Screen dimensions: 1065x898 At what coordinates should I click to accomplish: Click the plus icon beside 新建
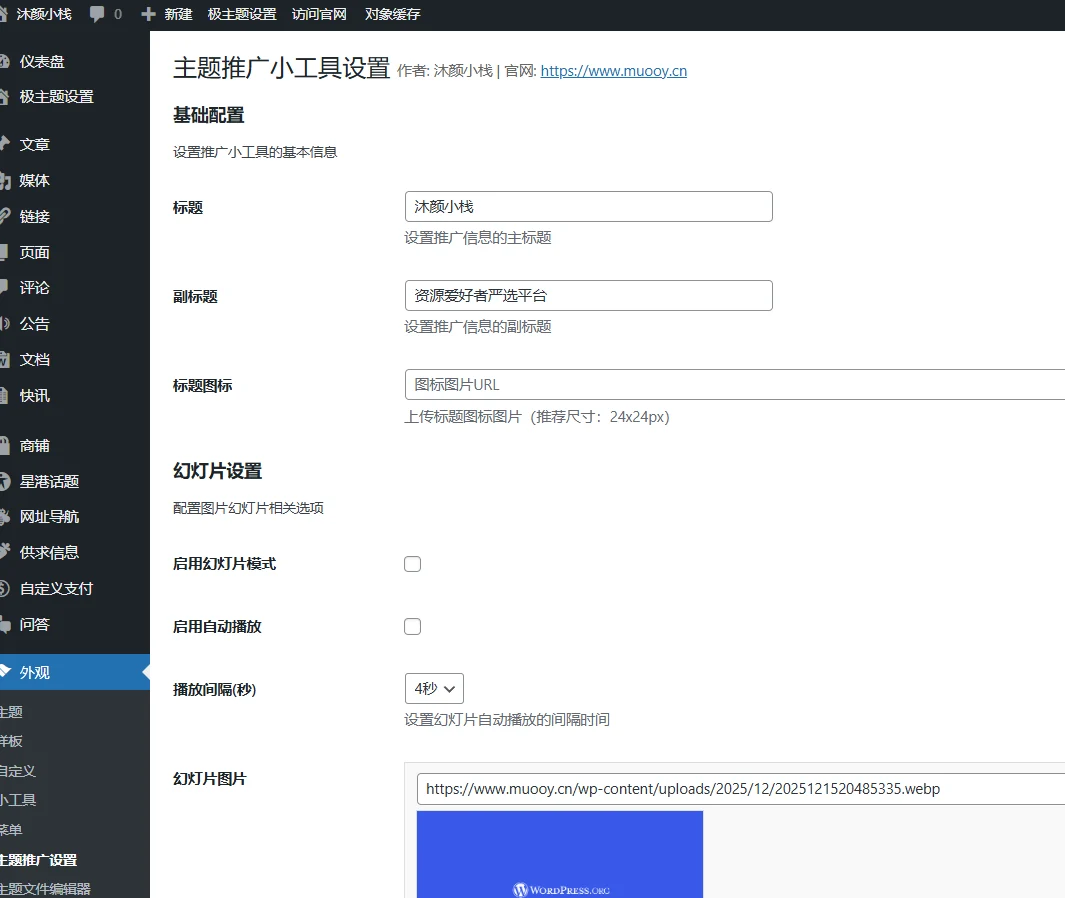[149, 15]
